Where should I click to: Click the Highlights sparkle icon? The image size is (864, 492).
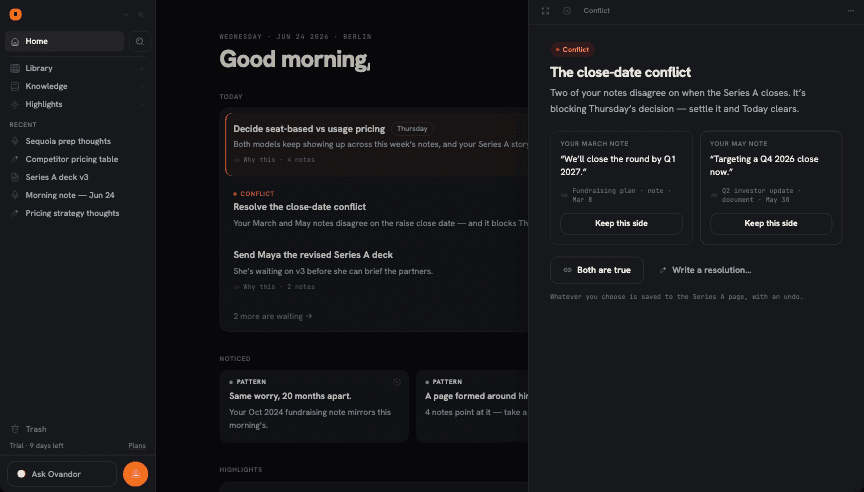pos(15,104)
